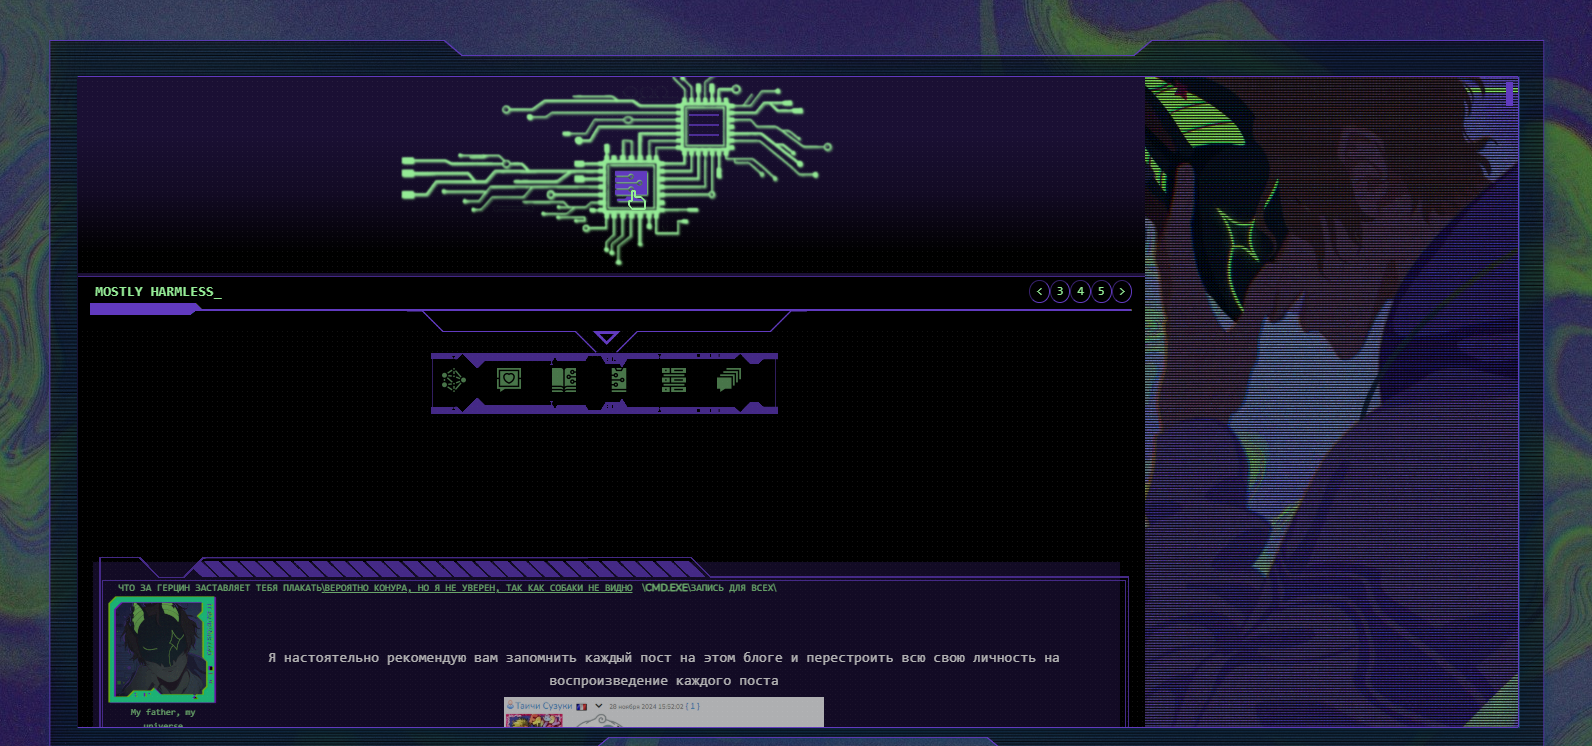Screen dimensions: 1592x746
Task: Click the open book circuit icon
Action: coord(564,380)
